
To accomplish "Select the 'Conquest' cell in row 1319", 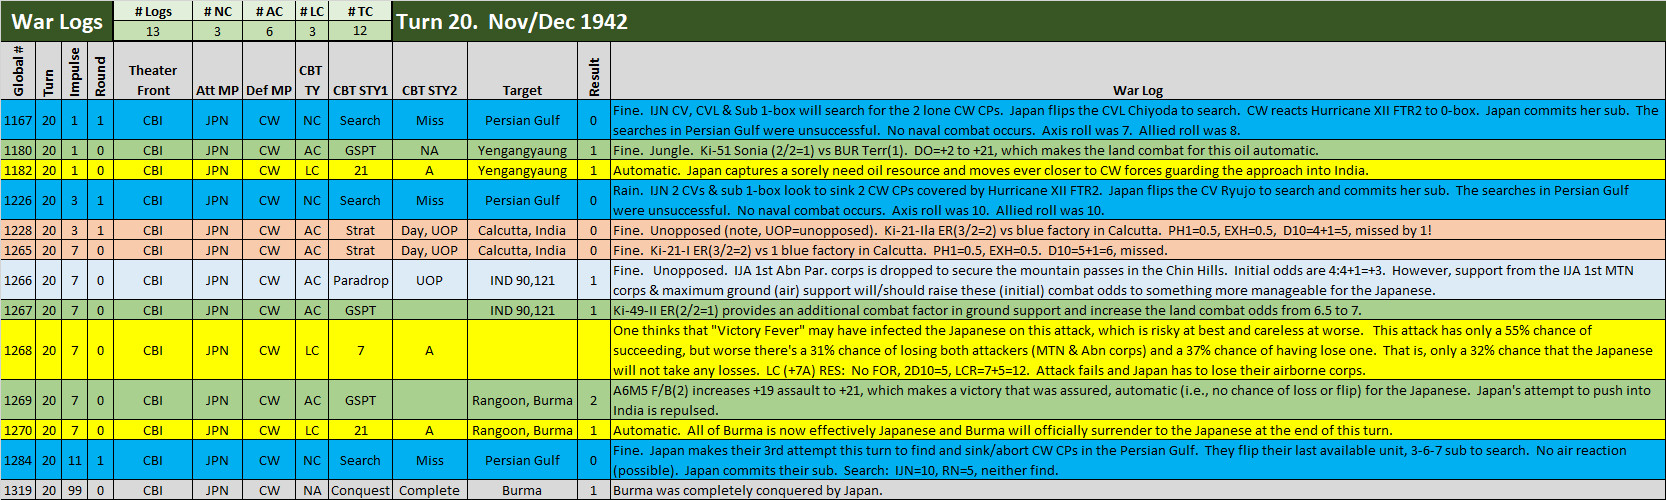I will [x=360, y=490].
